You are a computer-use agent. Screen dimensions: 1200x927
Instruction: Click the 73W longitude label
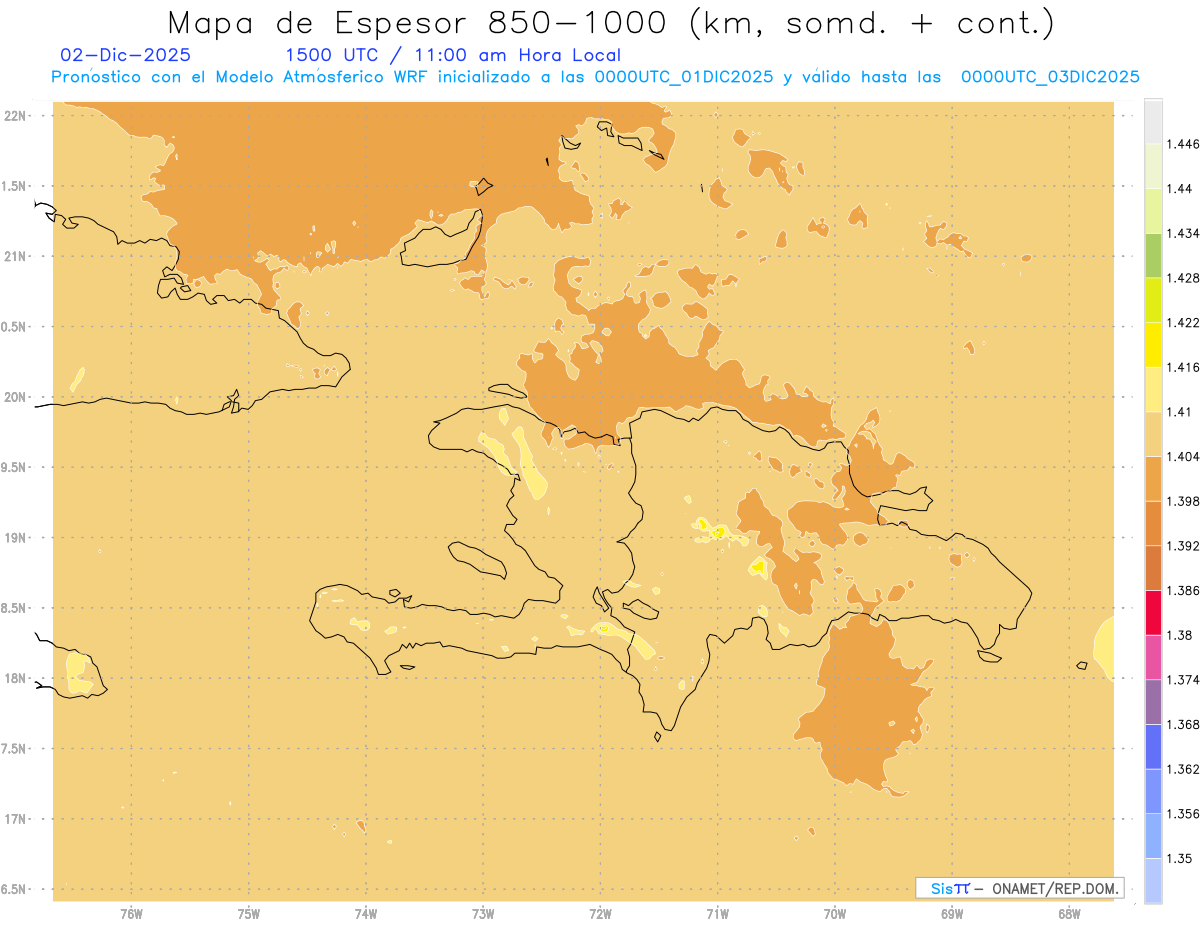click(x=483, y=913)
